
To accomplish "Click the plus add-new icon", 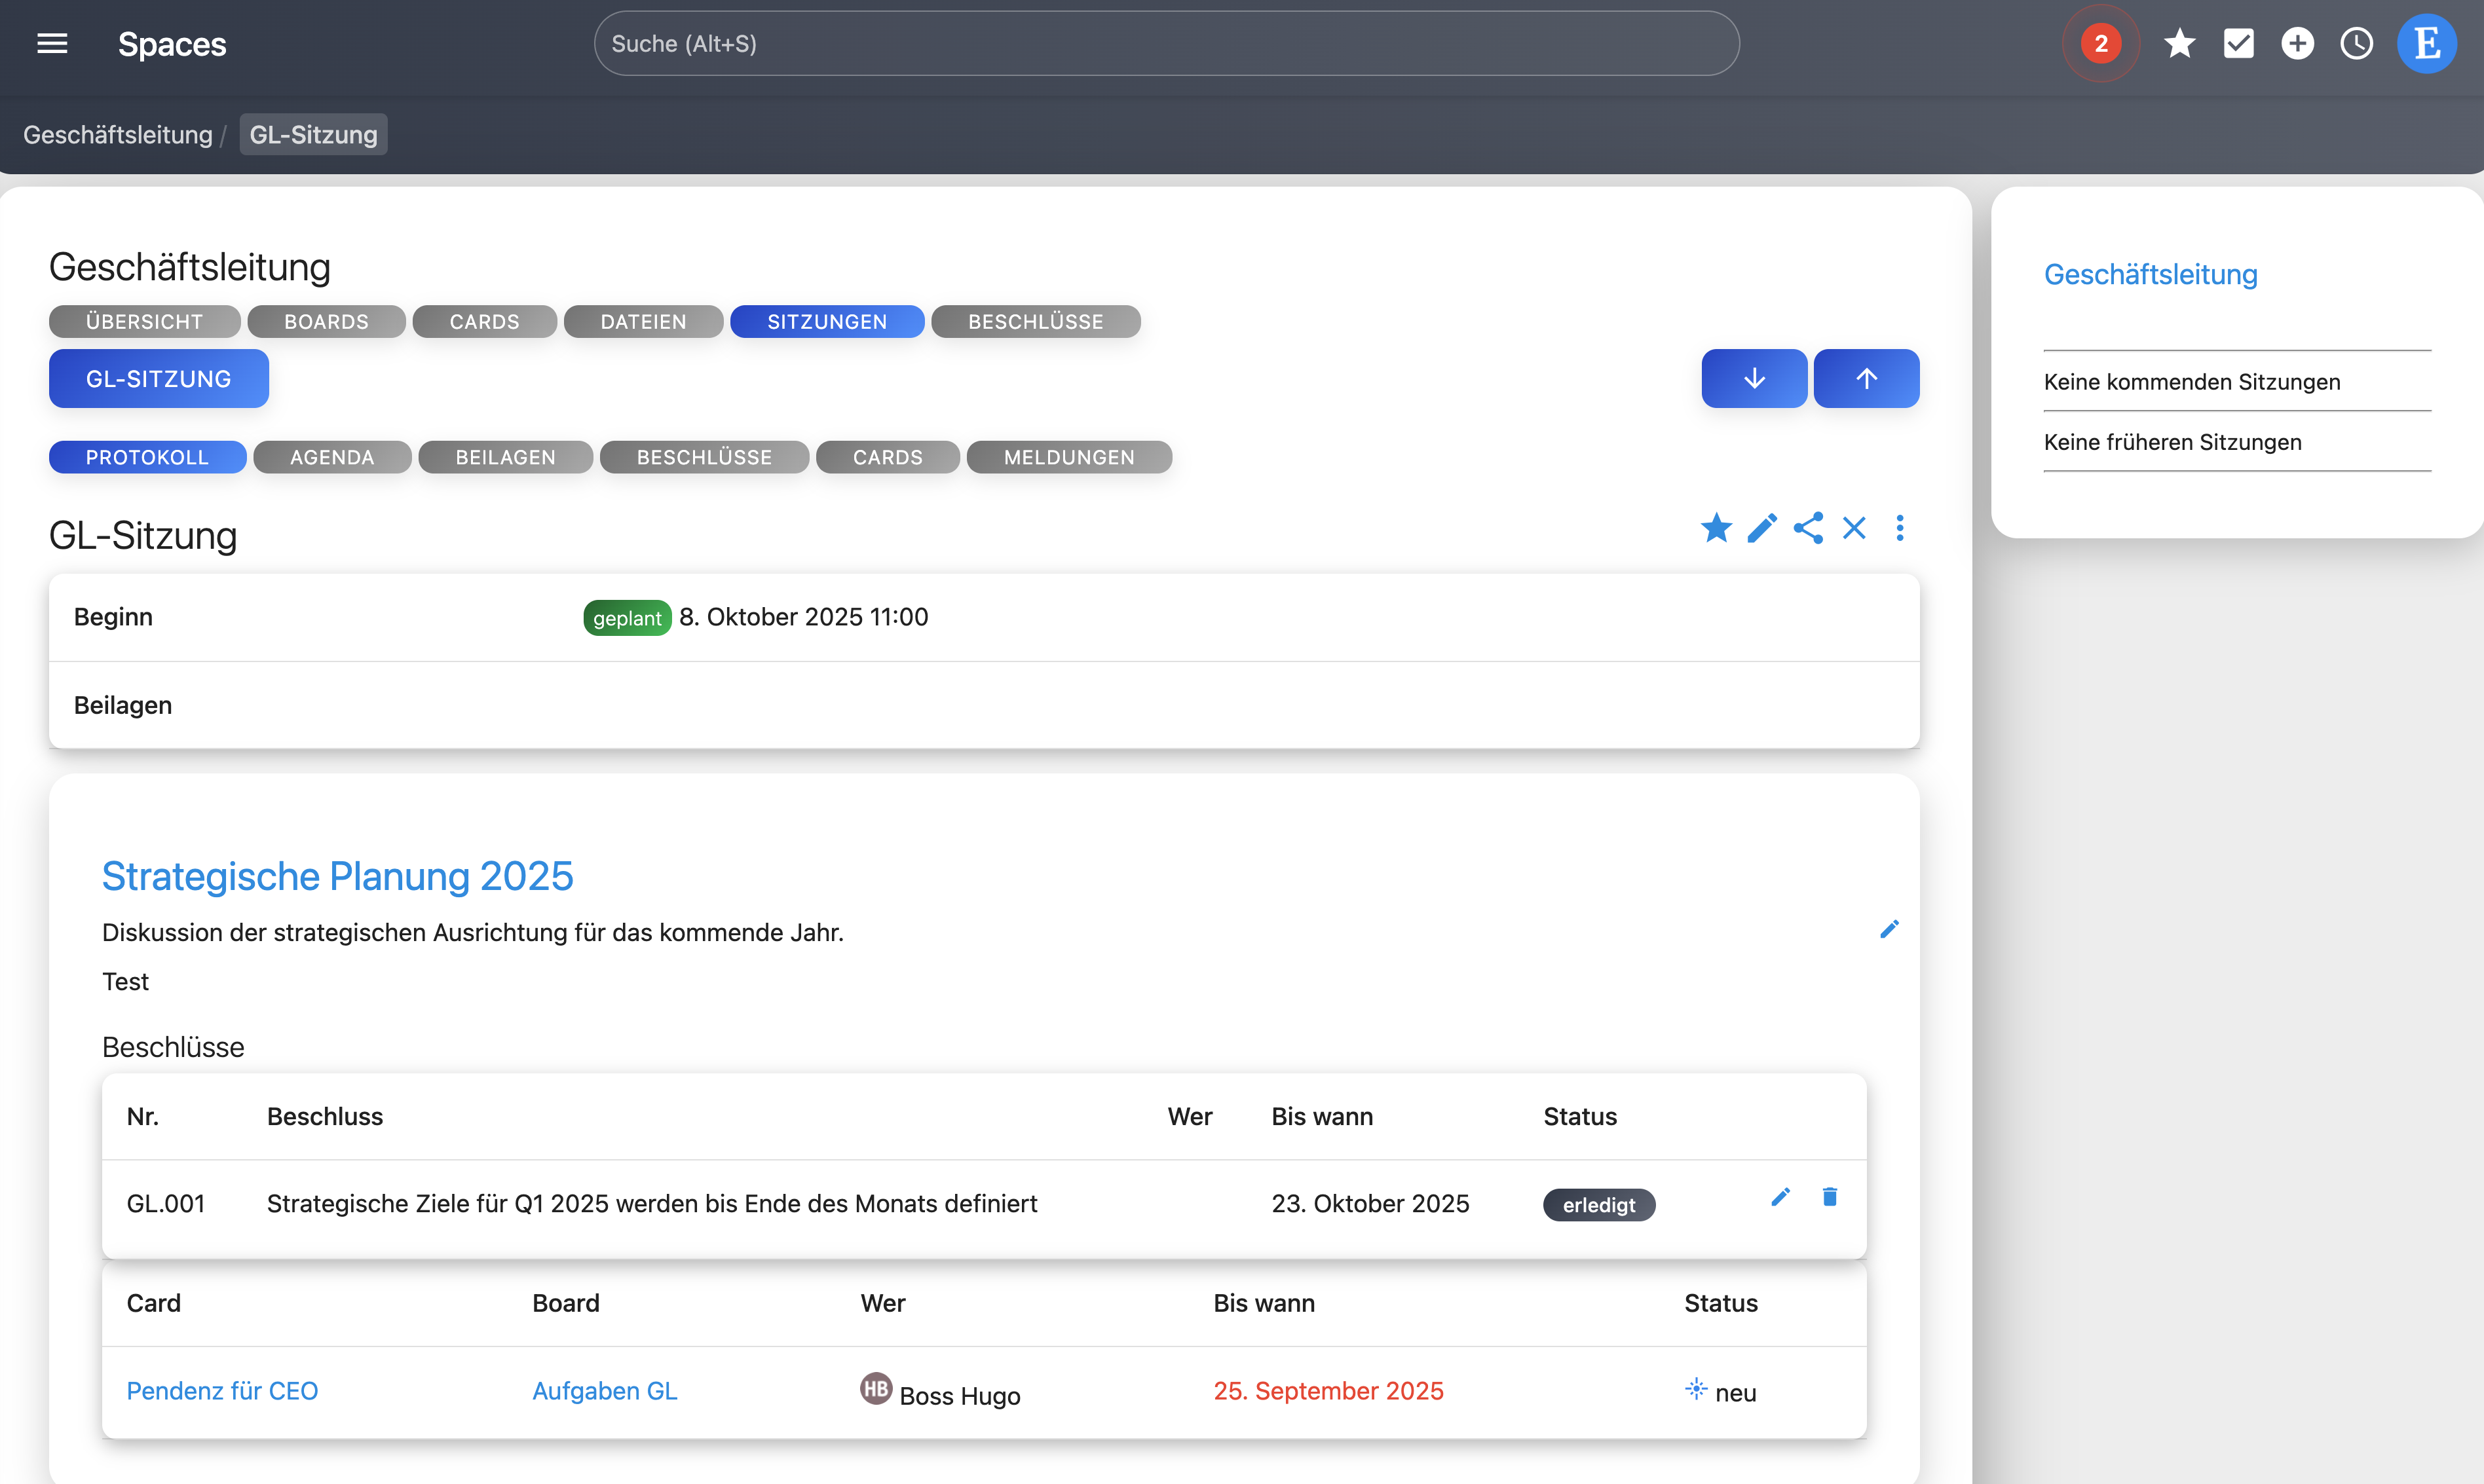I will (2297, 44).
